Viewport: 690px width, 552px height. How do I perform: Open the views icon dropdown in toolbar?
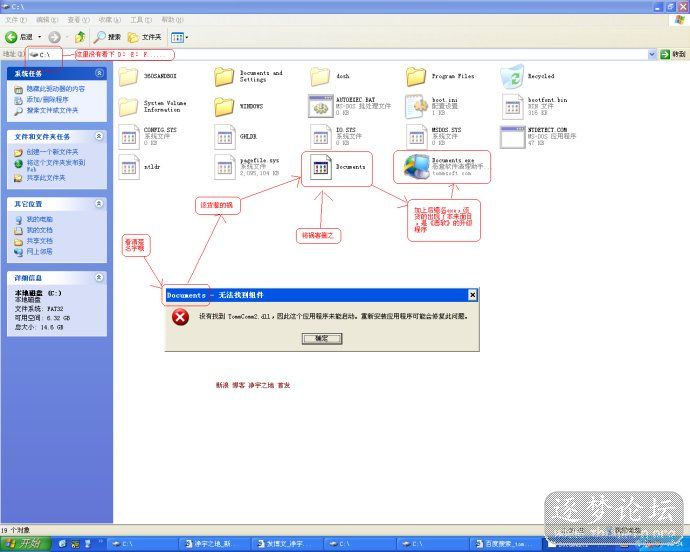pos(179,37)
